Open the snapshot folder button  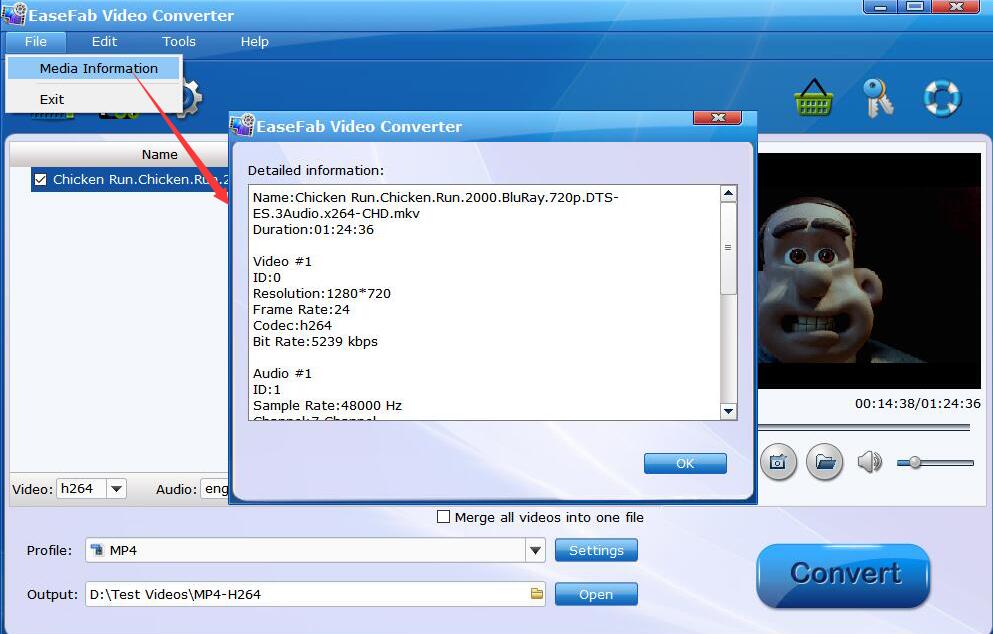tap(825, 462)
